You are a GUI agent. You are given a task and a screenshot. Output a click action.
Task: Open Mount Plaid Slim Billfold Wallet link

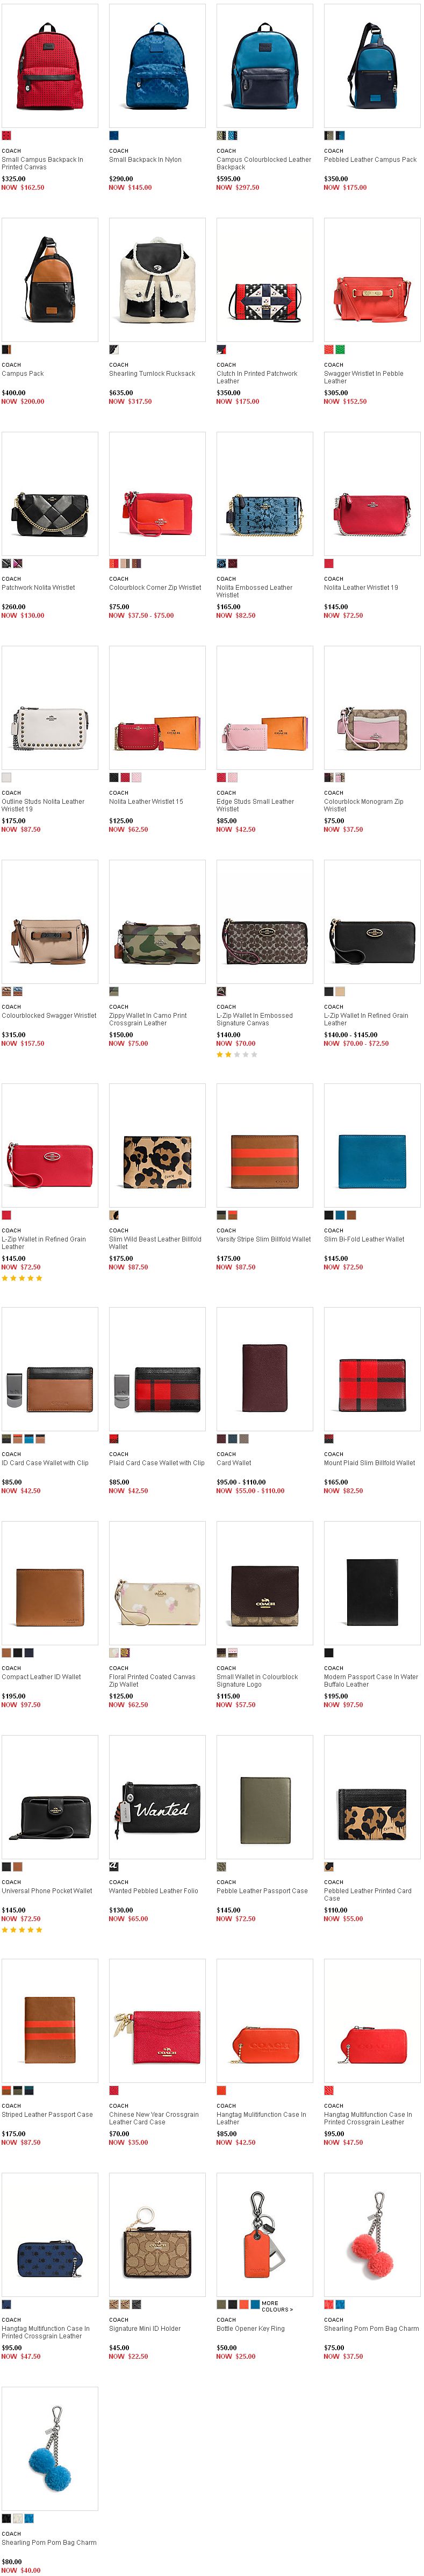(369, 1462)
